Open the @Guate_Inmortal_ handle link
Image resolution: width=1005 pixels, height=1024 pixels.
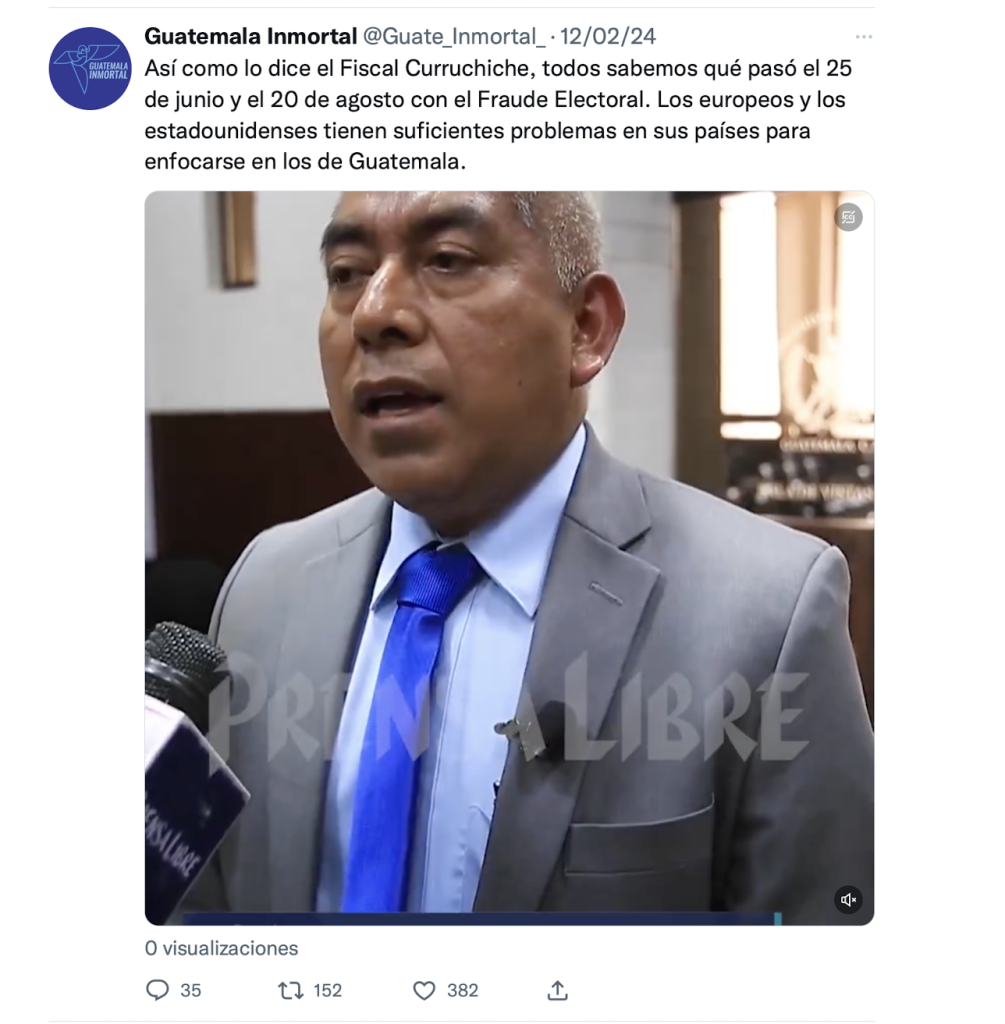click(x=454, y=37)
